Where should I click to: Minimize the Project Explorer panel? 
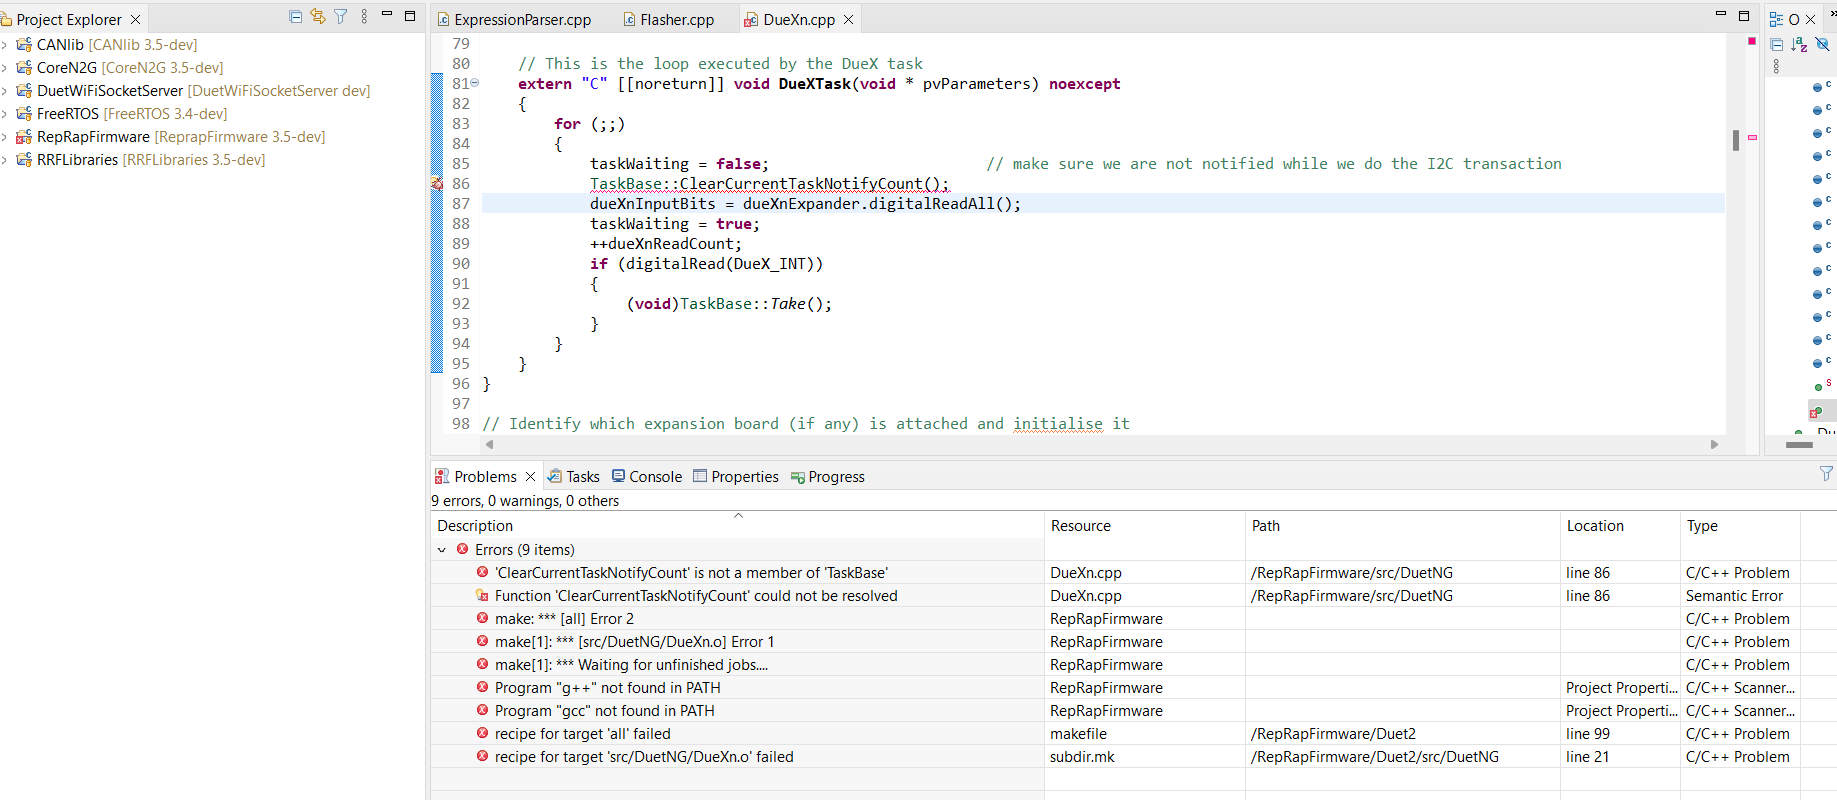[387, 14]
